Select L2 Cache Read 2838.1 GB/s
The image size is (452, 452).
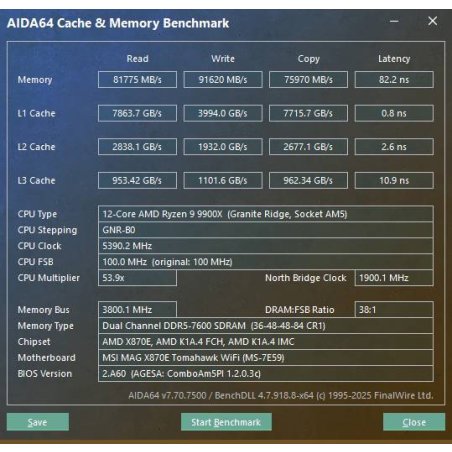click(137, 147)
